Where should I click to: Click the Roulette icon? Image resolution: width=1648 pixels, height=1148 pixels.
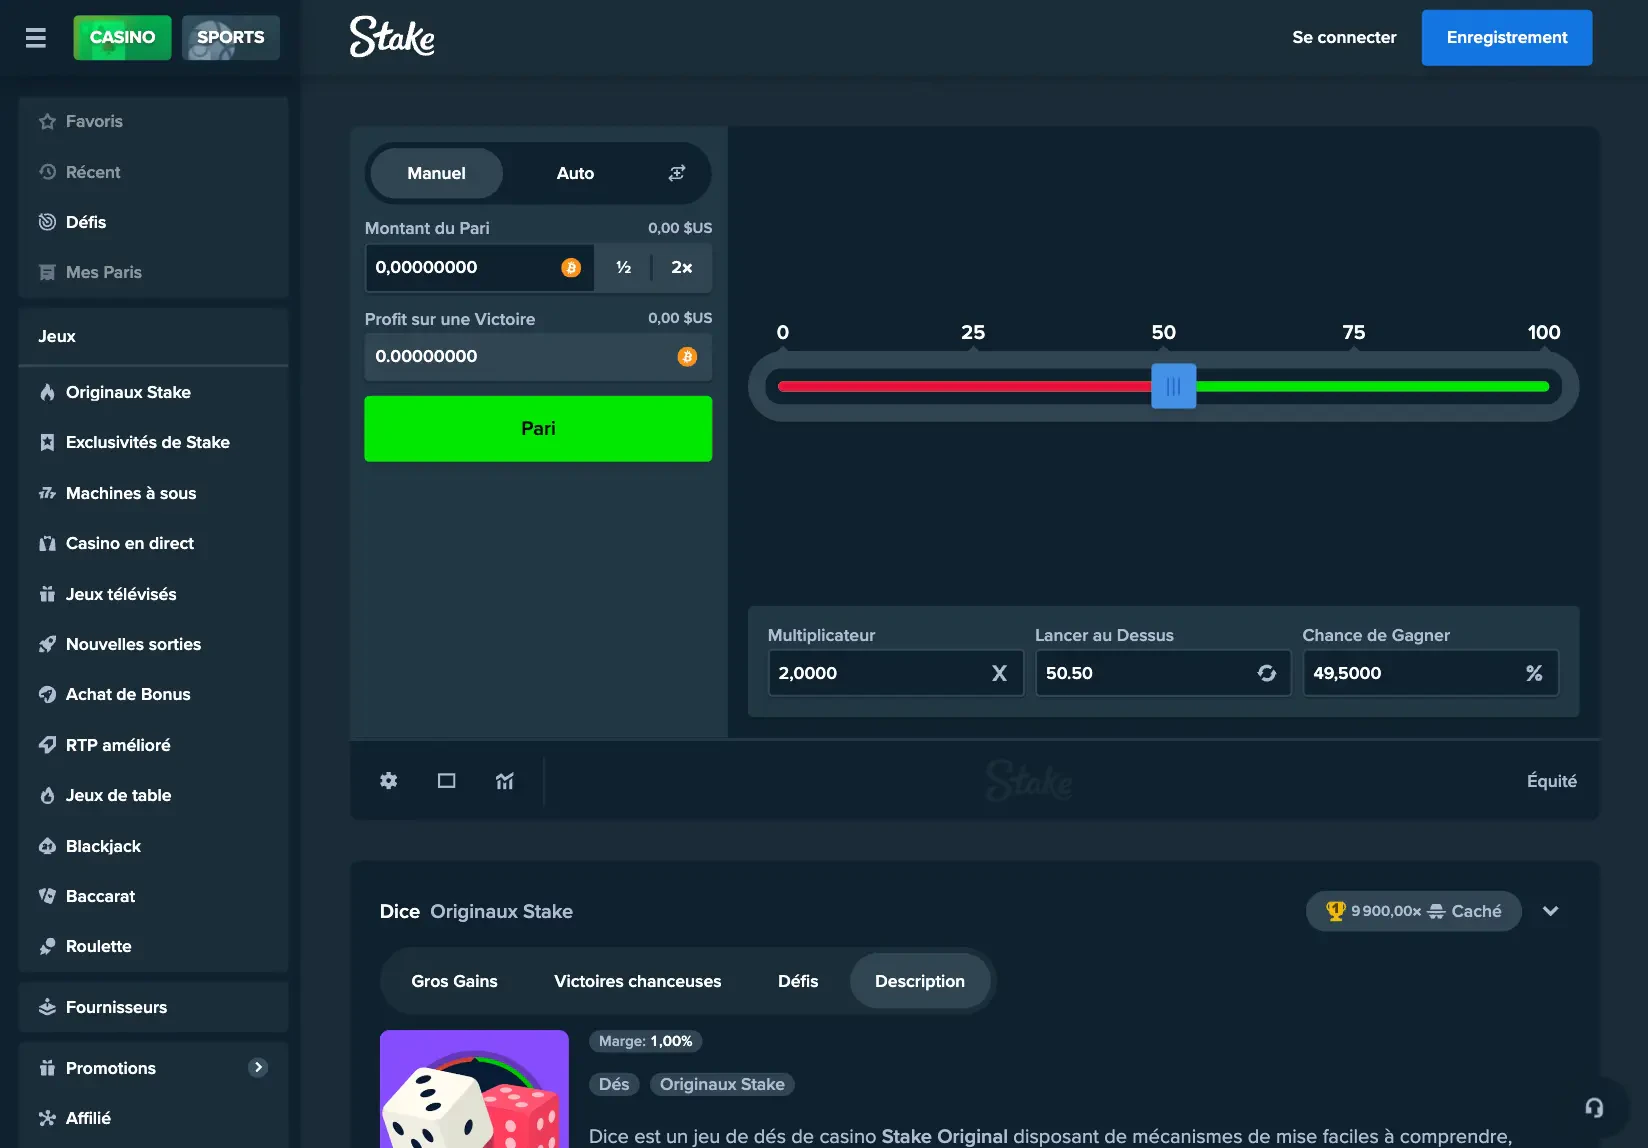point(47,946)
